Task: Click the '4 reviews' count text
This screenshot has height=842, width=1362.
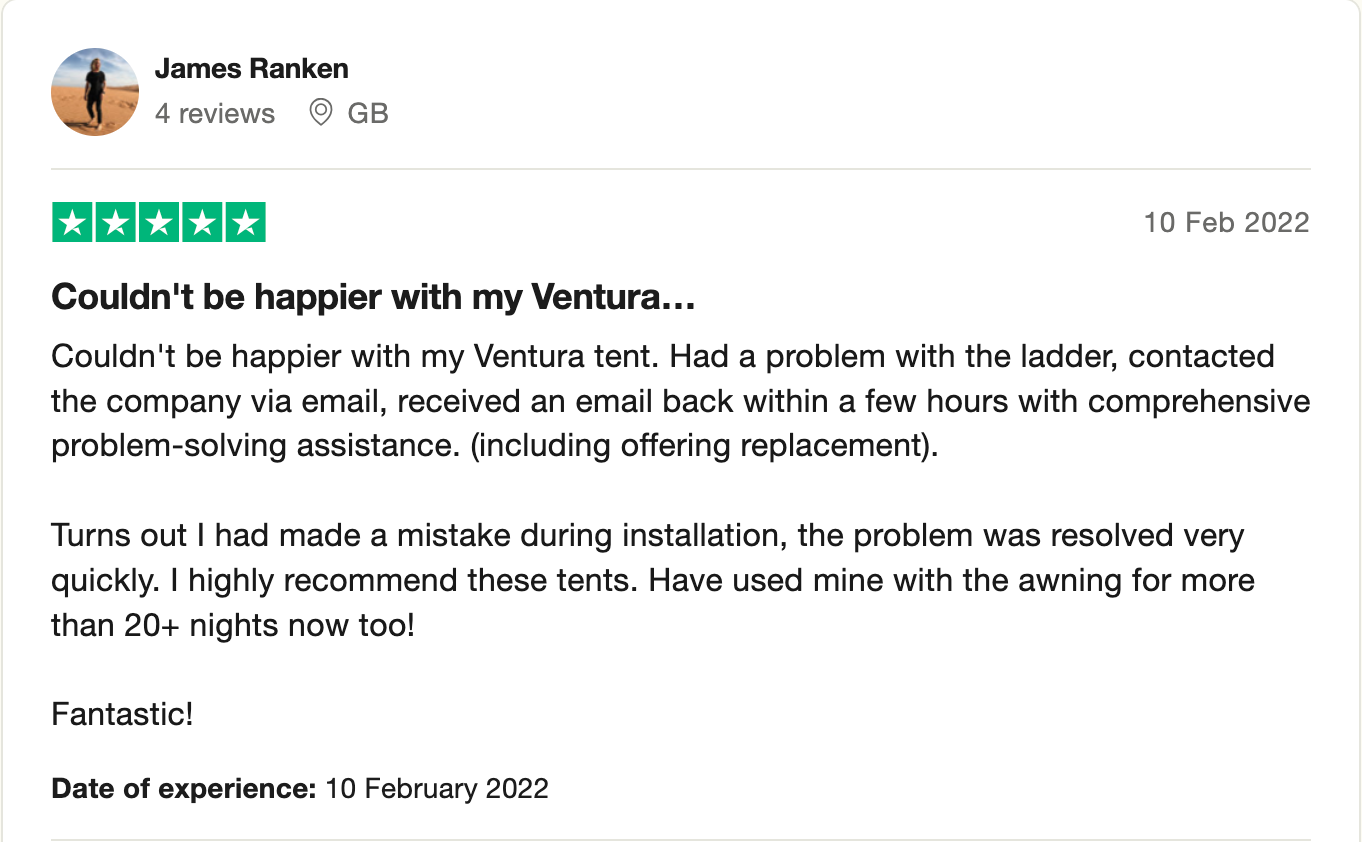Action: [x=214, y=114]
